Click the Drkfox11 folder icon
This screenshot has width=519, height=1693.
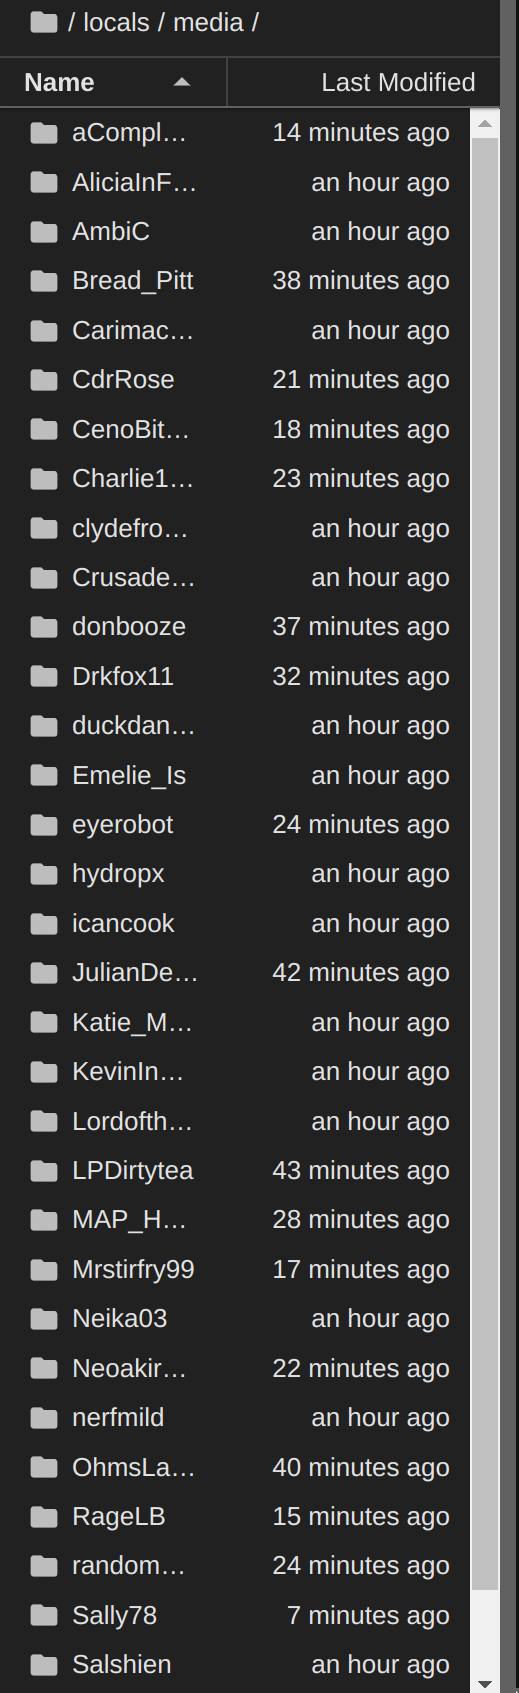pos(44,677)
